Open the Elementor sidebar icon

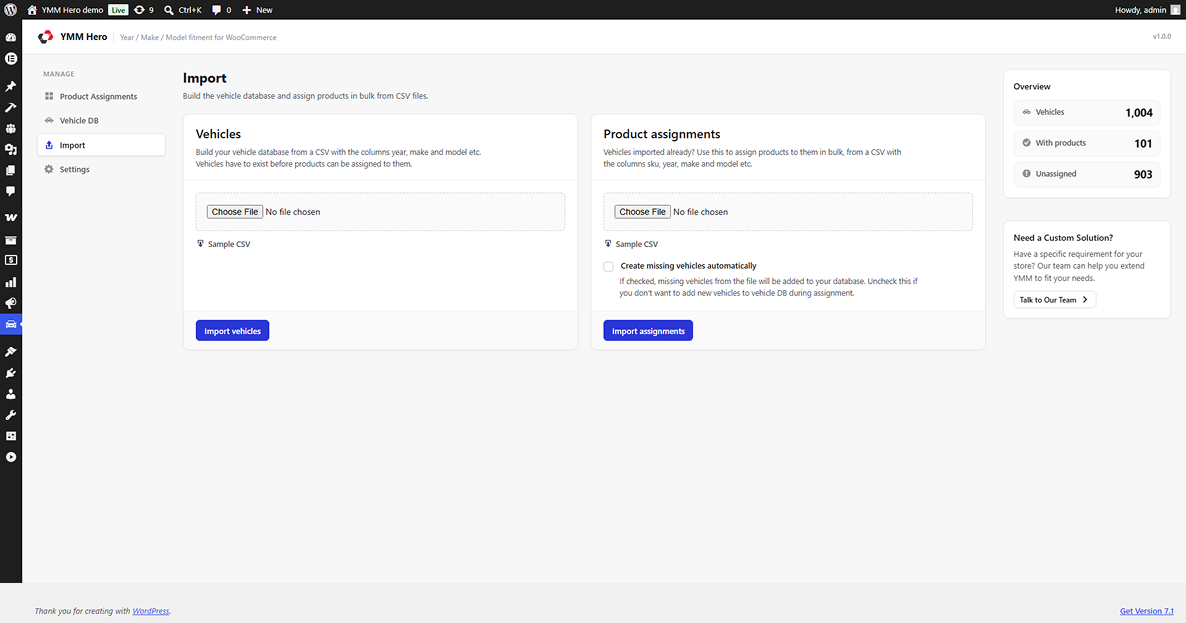11,58
